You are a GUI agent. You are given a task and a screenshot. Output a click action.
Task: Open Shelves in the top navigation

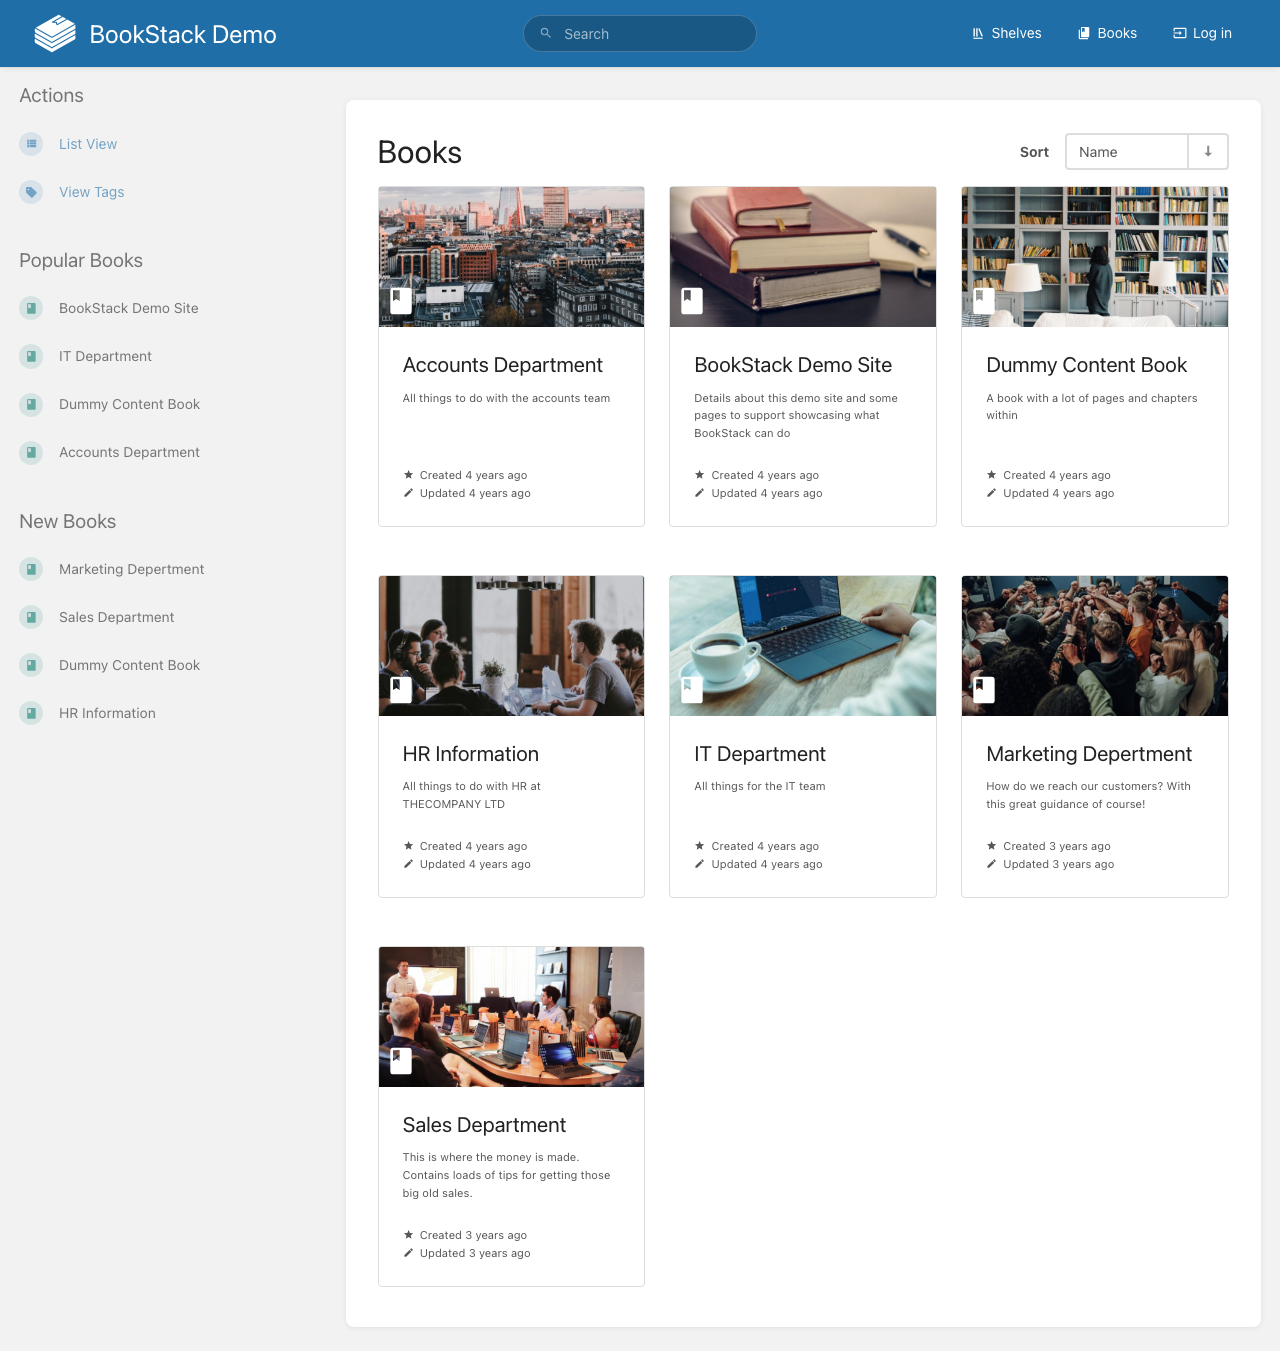click(x=1006, y=33)
